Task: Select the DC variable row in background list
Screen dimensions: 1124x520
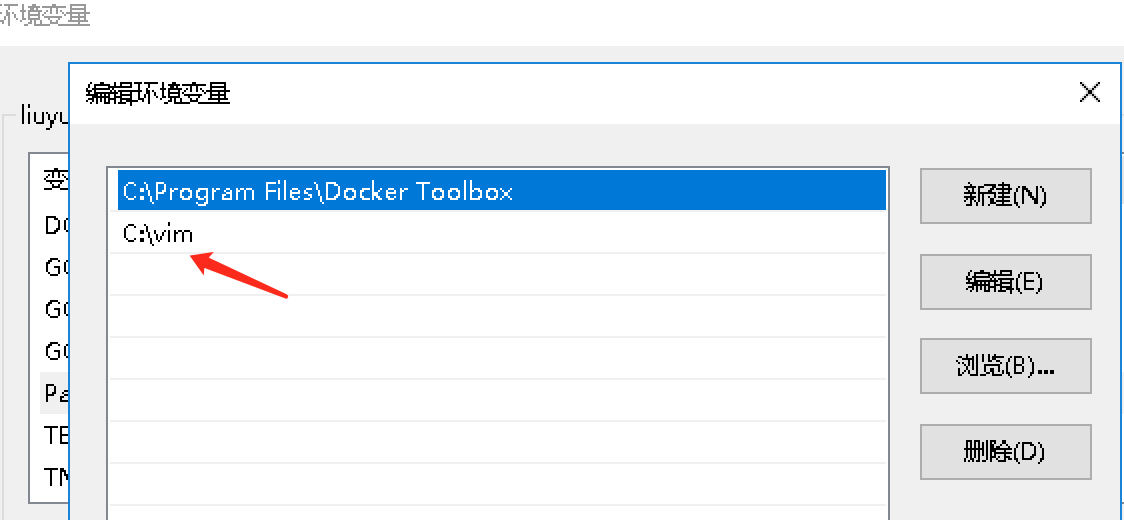Action: [x=56, y=225]
